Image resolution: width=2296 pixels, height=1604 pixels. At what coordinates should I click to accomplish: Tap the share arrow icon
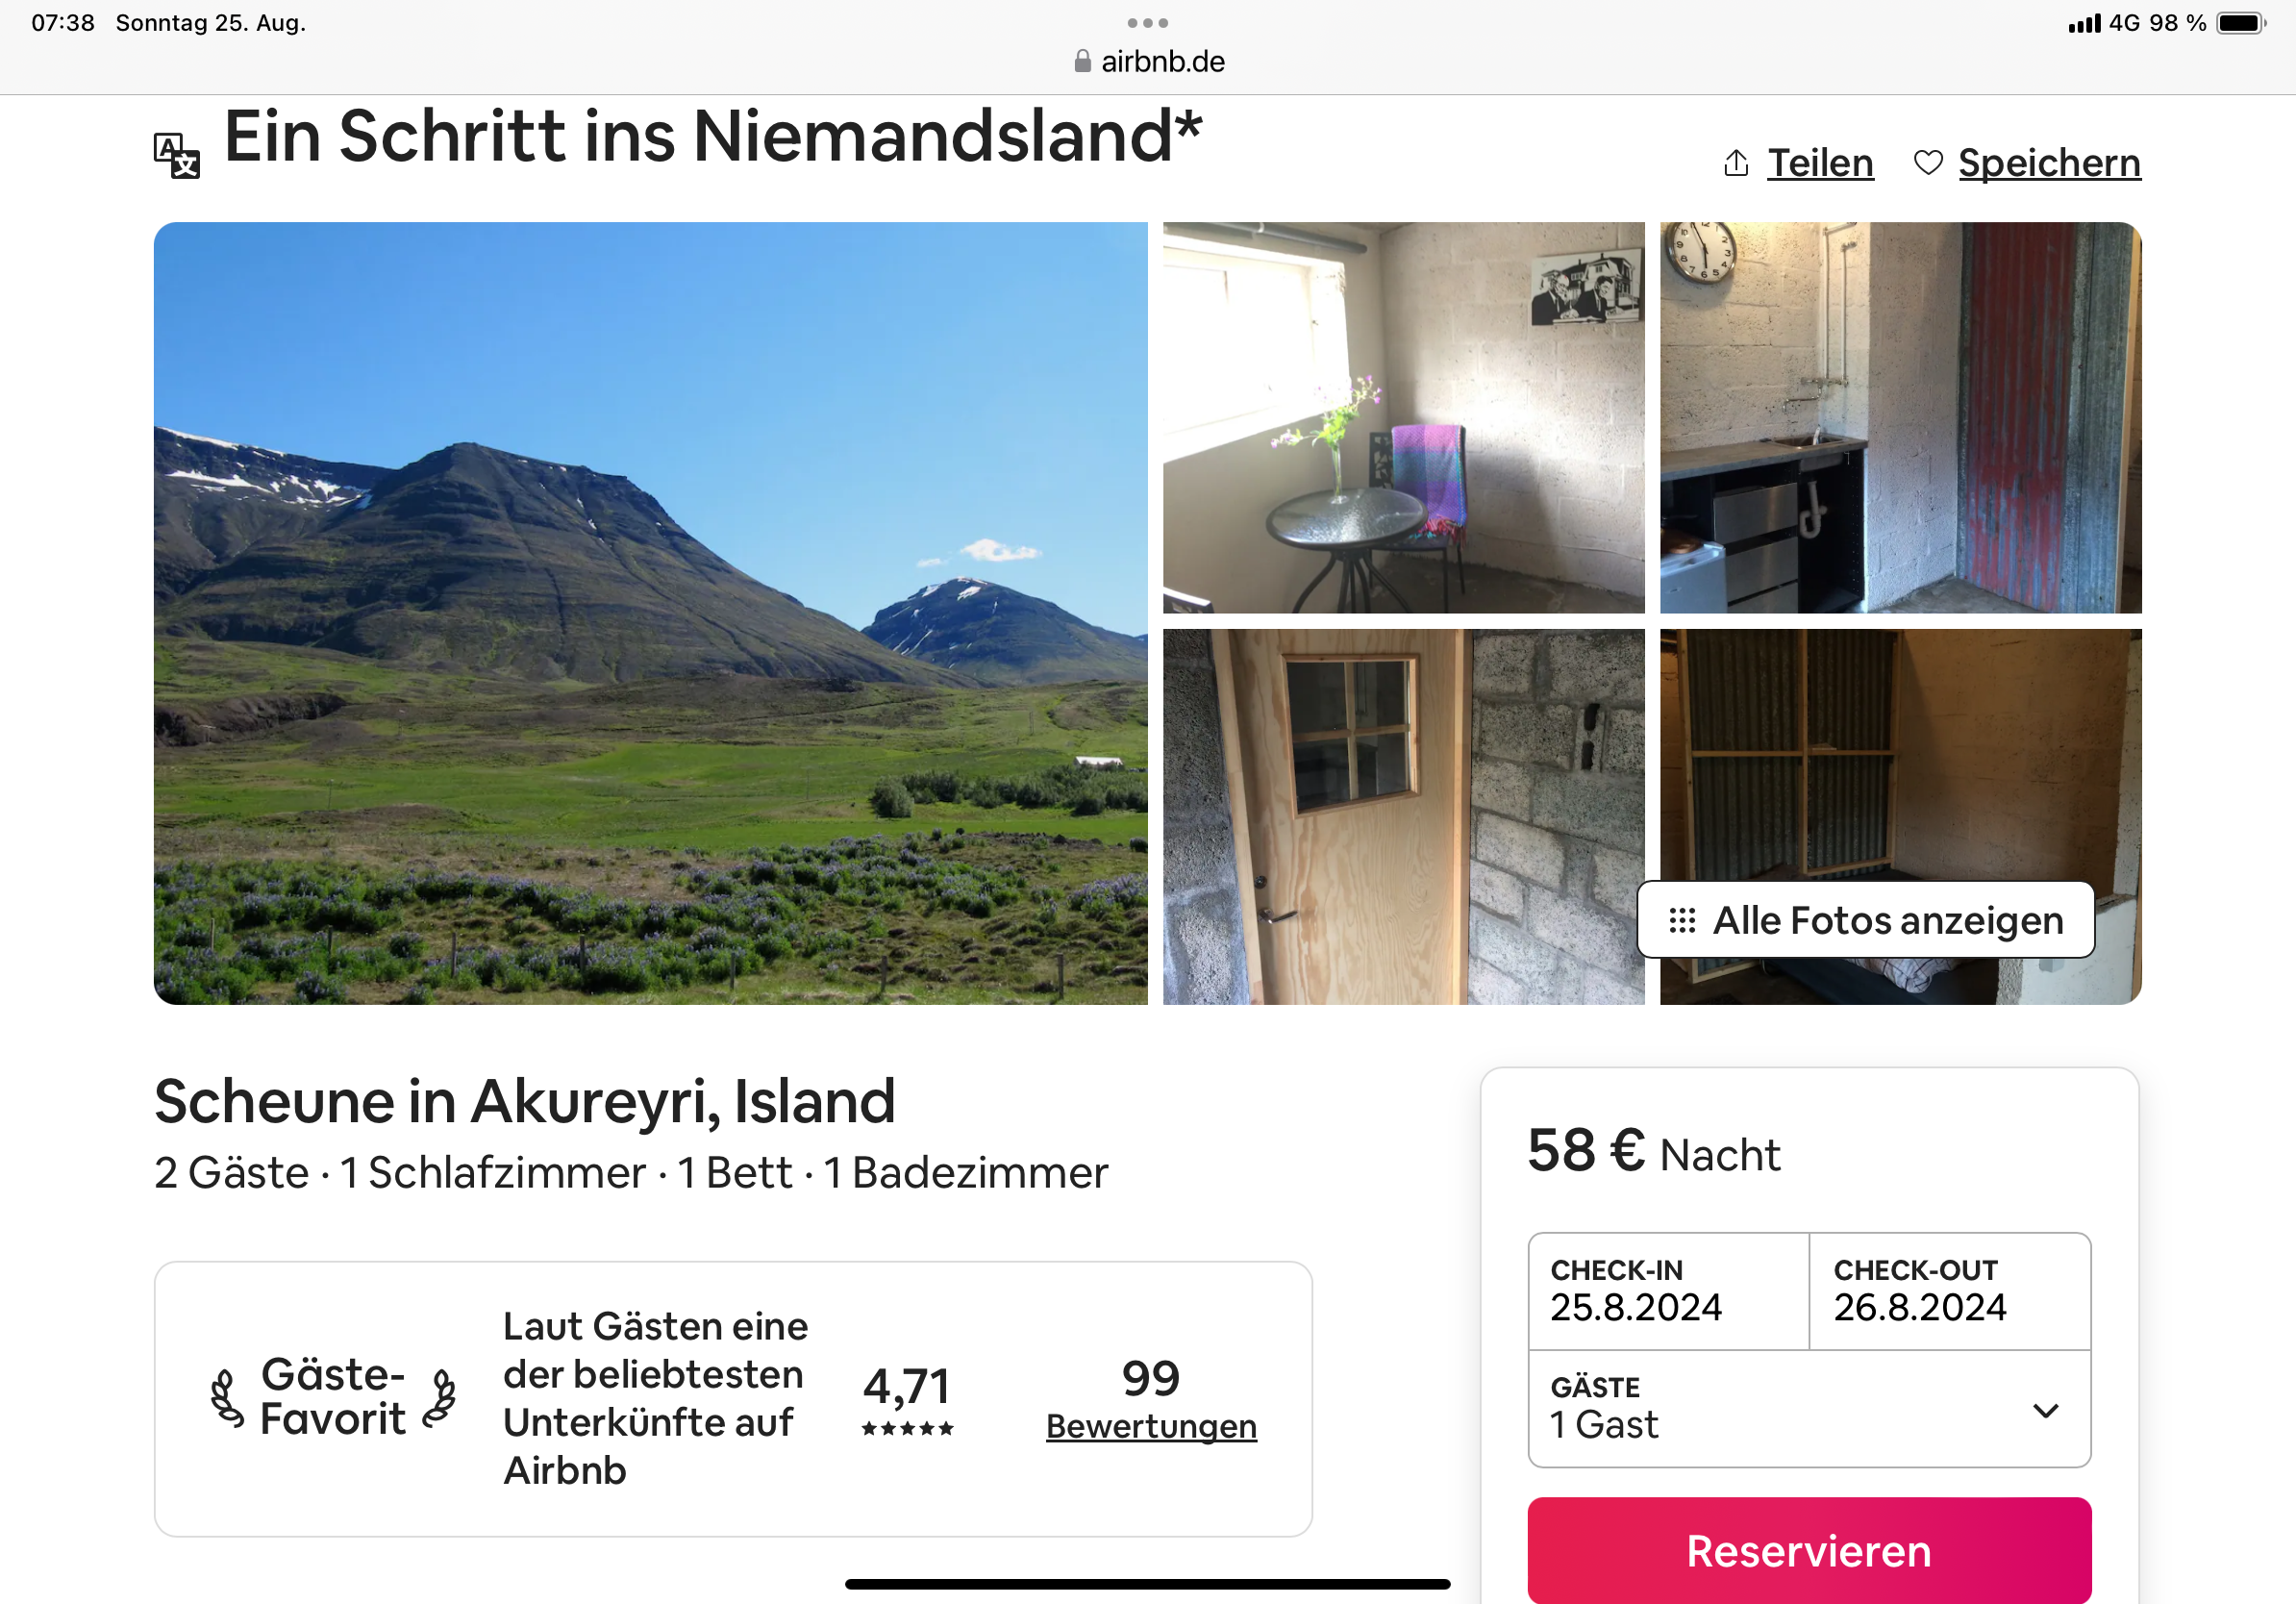(x=1736, y=163)
